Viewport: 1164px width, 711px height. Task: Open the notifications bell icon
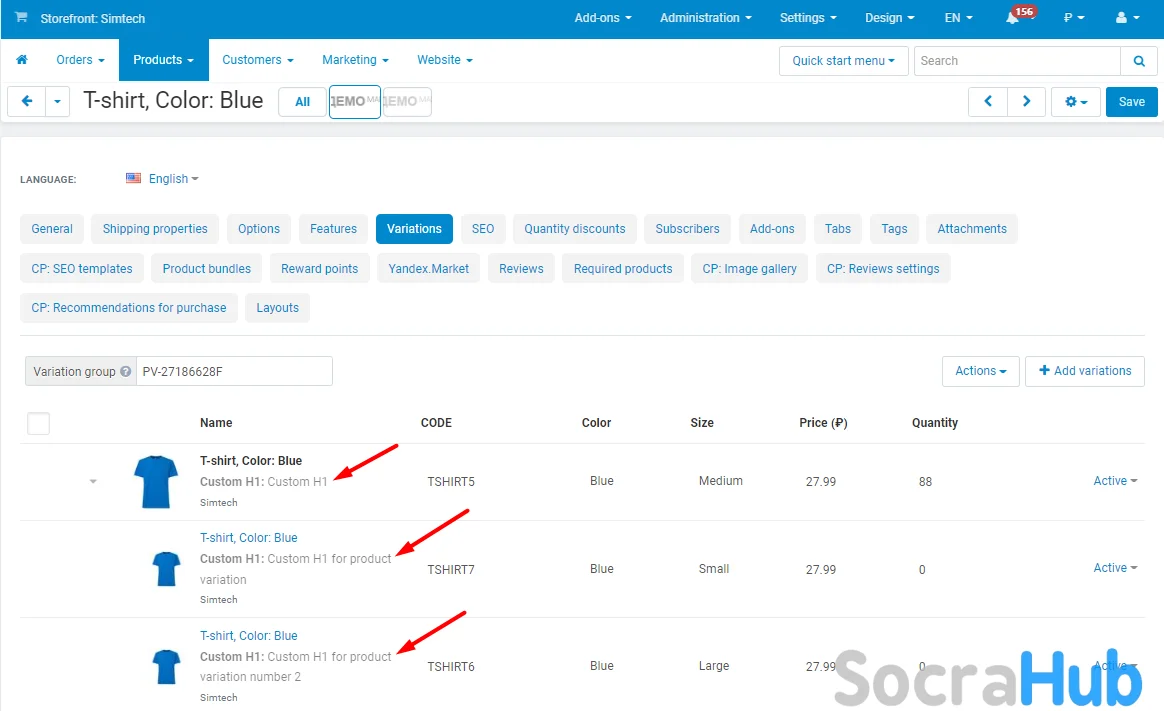pyautogui.click(x=1013, y=18)
